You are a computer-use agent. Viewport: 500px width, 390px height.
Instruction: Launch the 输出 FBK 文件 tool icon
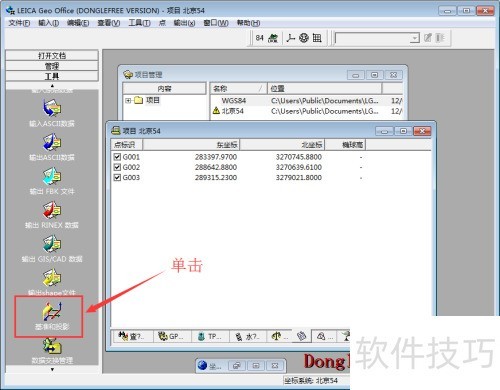click(52, 177)
